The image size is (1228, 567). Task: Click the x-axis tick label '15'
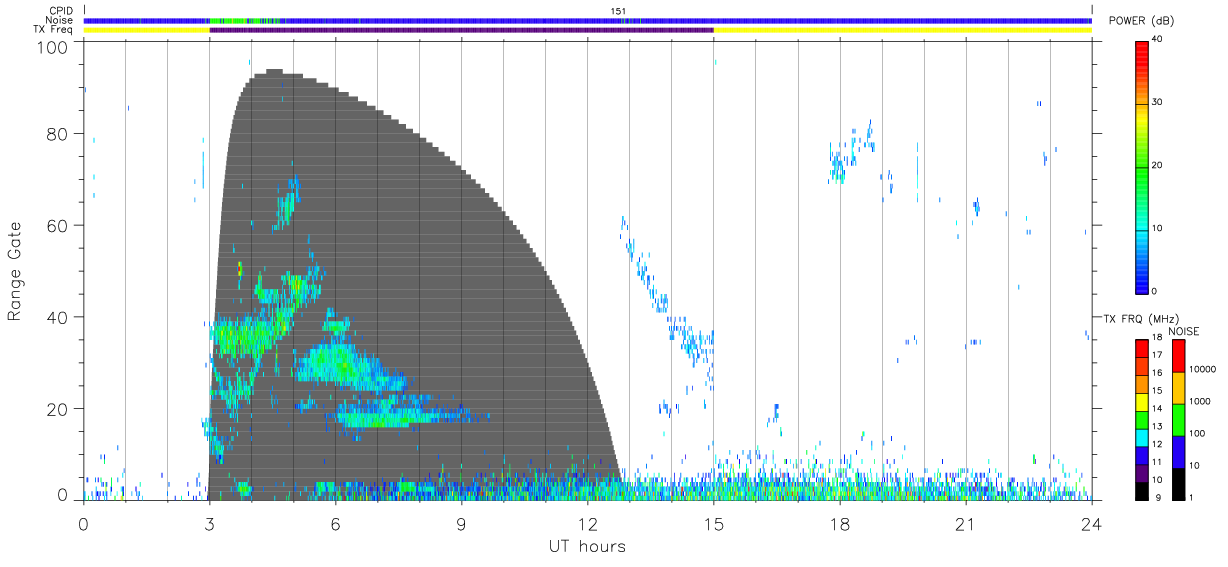[713, 524]
